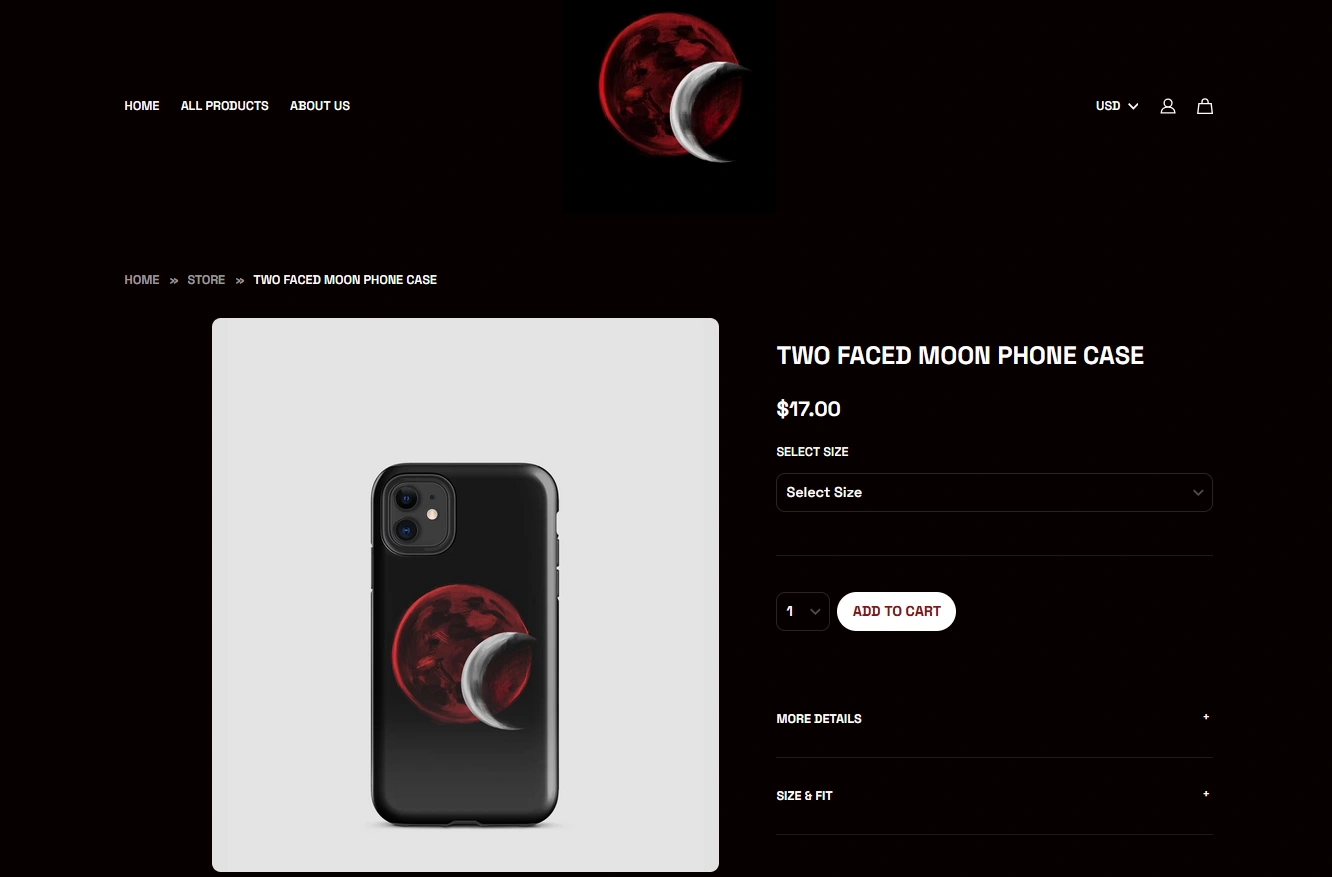Open ALL PRODUCTS in the navigation

[x=225, y=106]
